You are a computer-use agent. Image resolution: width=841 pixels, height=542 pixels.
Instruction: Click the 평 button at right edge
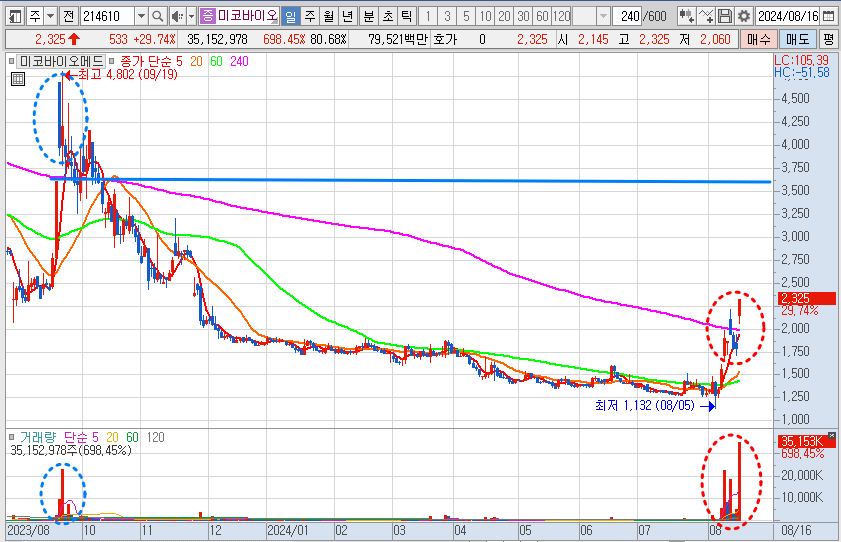pos(829,39)
